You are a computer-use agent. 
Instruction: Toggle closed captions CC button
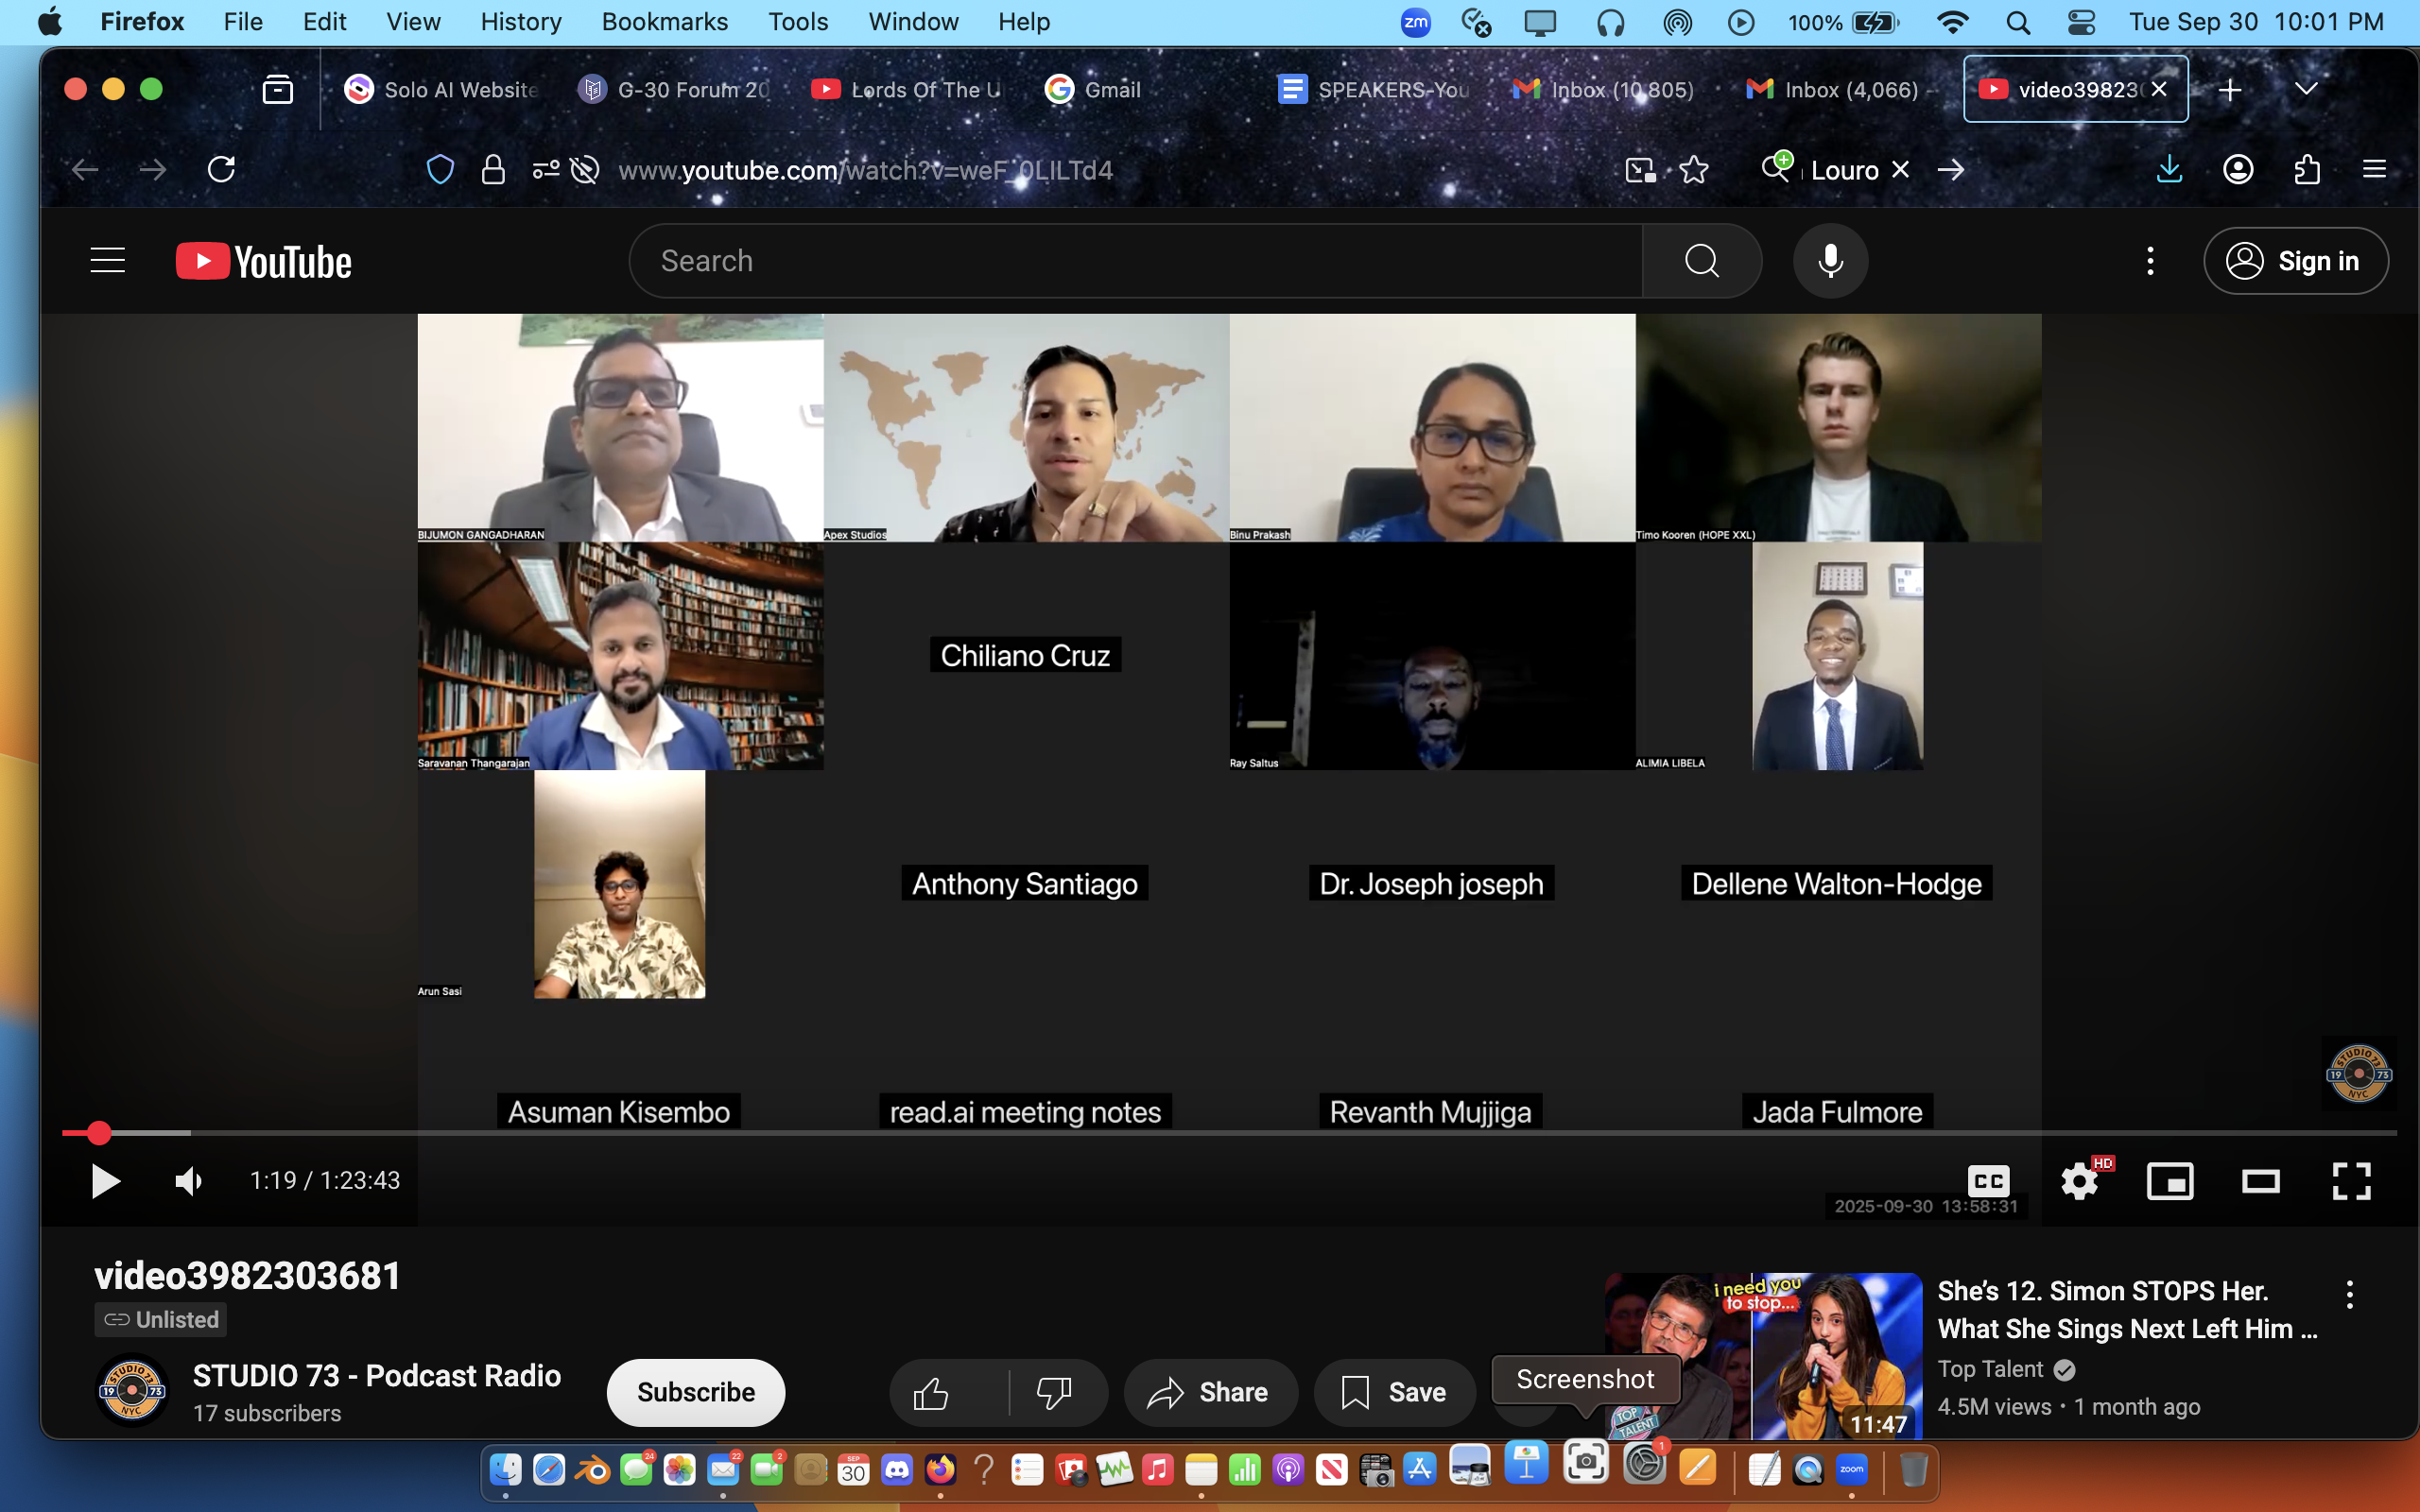[1988, 1181]
